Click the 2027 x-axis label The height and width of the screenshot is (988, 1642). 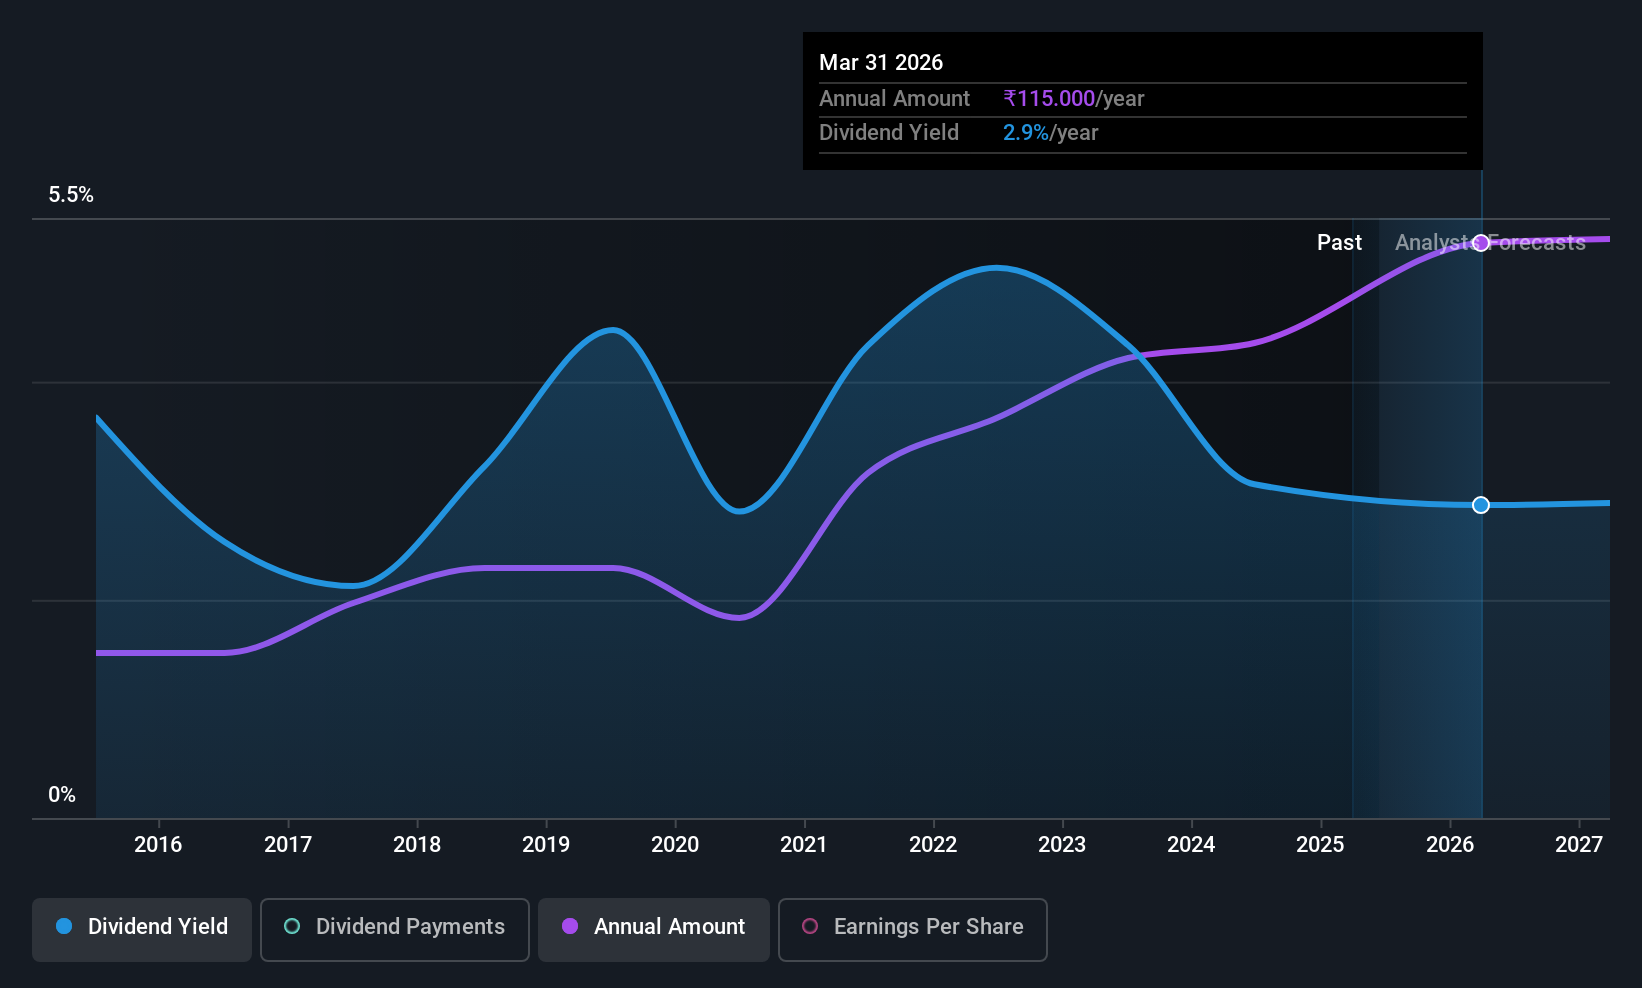click(x=1579, y=845)
